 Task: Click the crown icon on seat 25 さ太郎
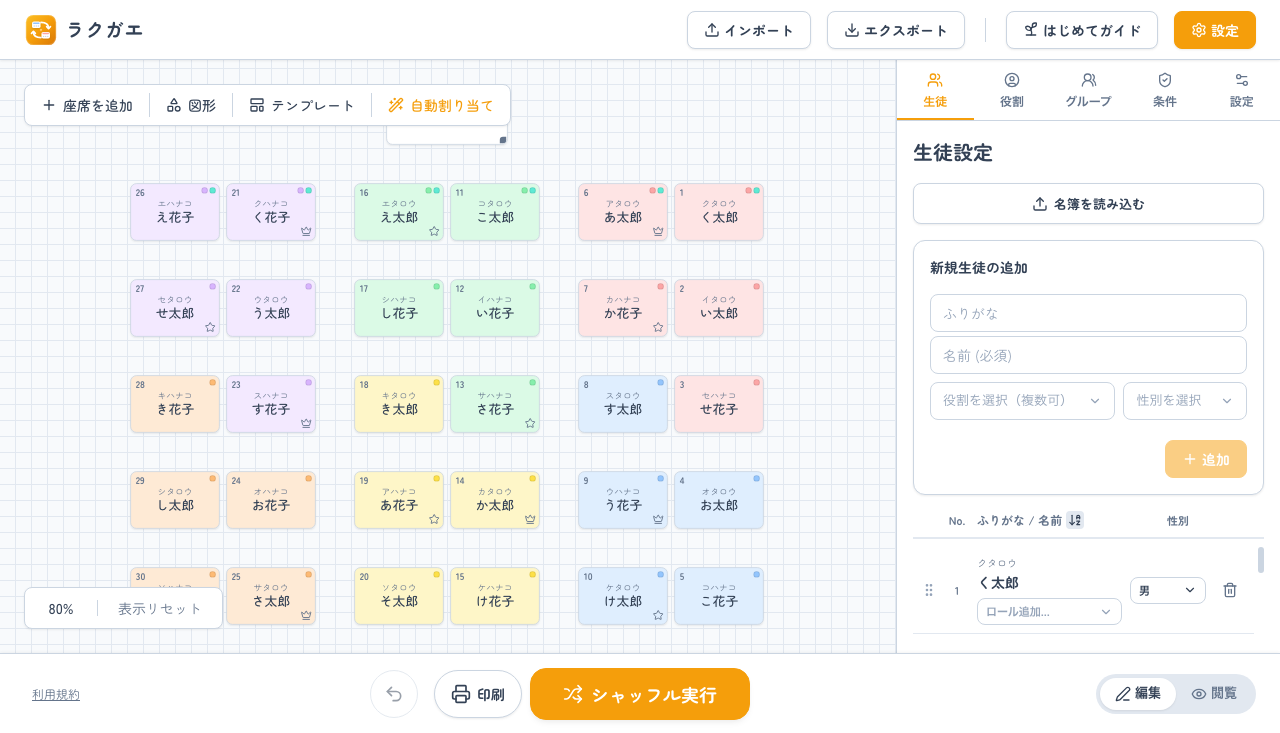(306, 615)
